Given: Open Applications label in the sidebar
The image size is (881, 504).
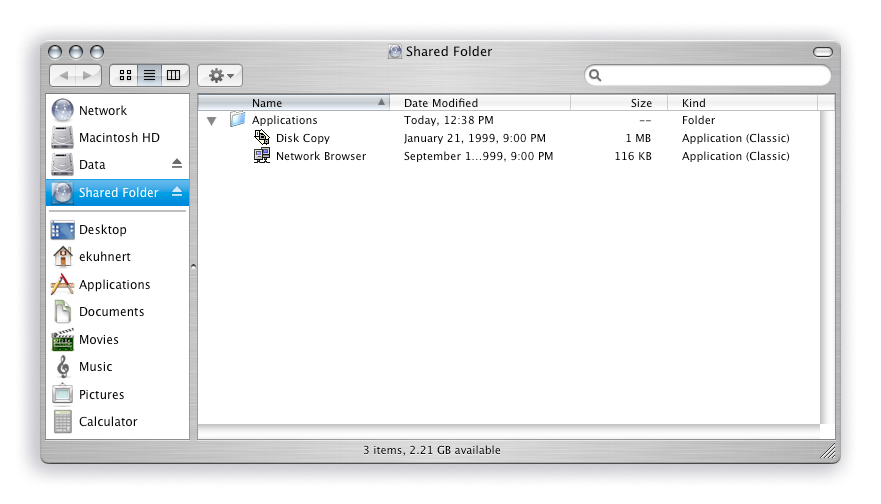Looking at the screenshot, I should 115,285.
